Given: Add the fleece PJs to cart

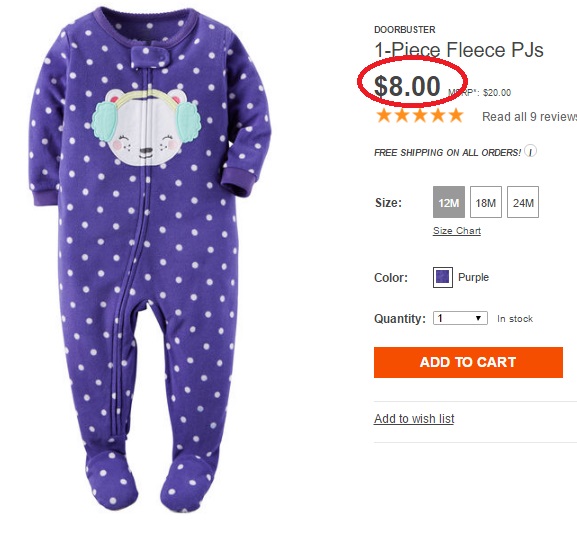Looking at the screenshot, I should tap(468, 362).
